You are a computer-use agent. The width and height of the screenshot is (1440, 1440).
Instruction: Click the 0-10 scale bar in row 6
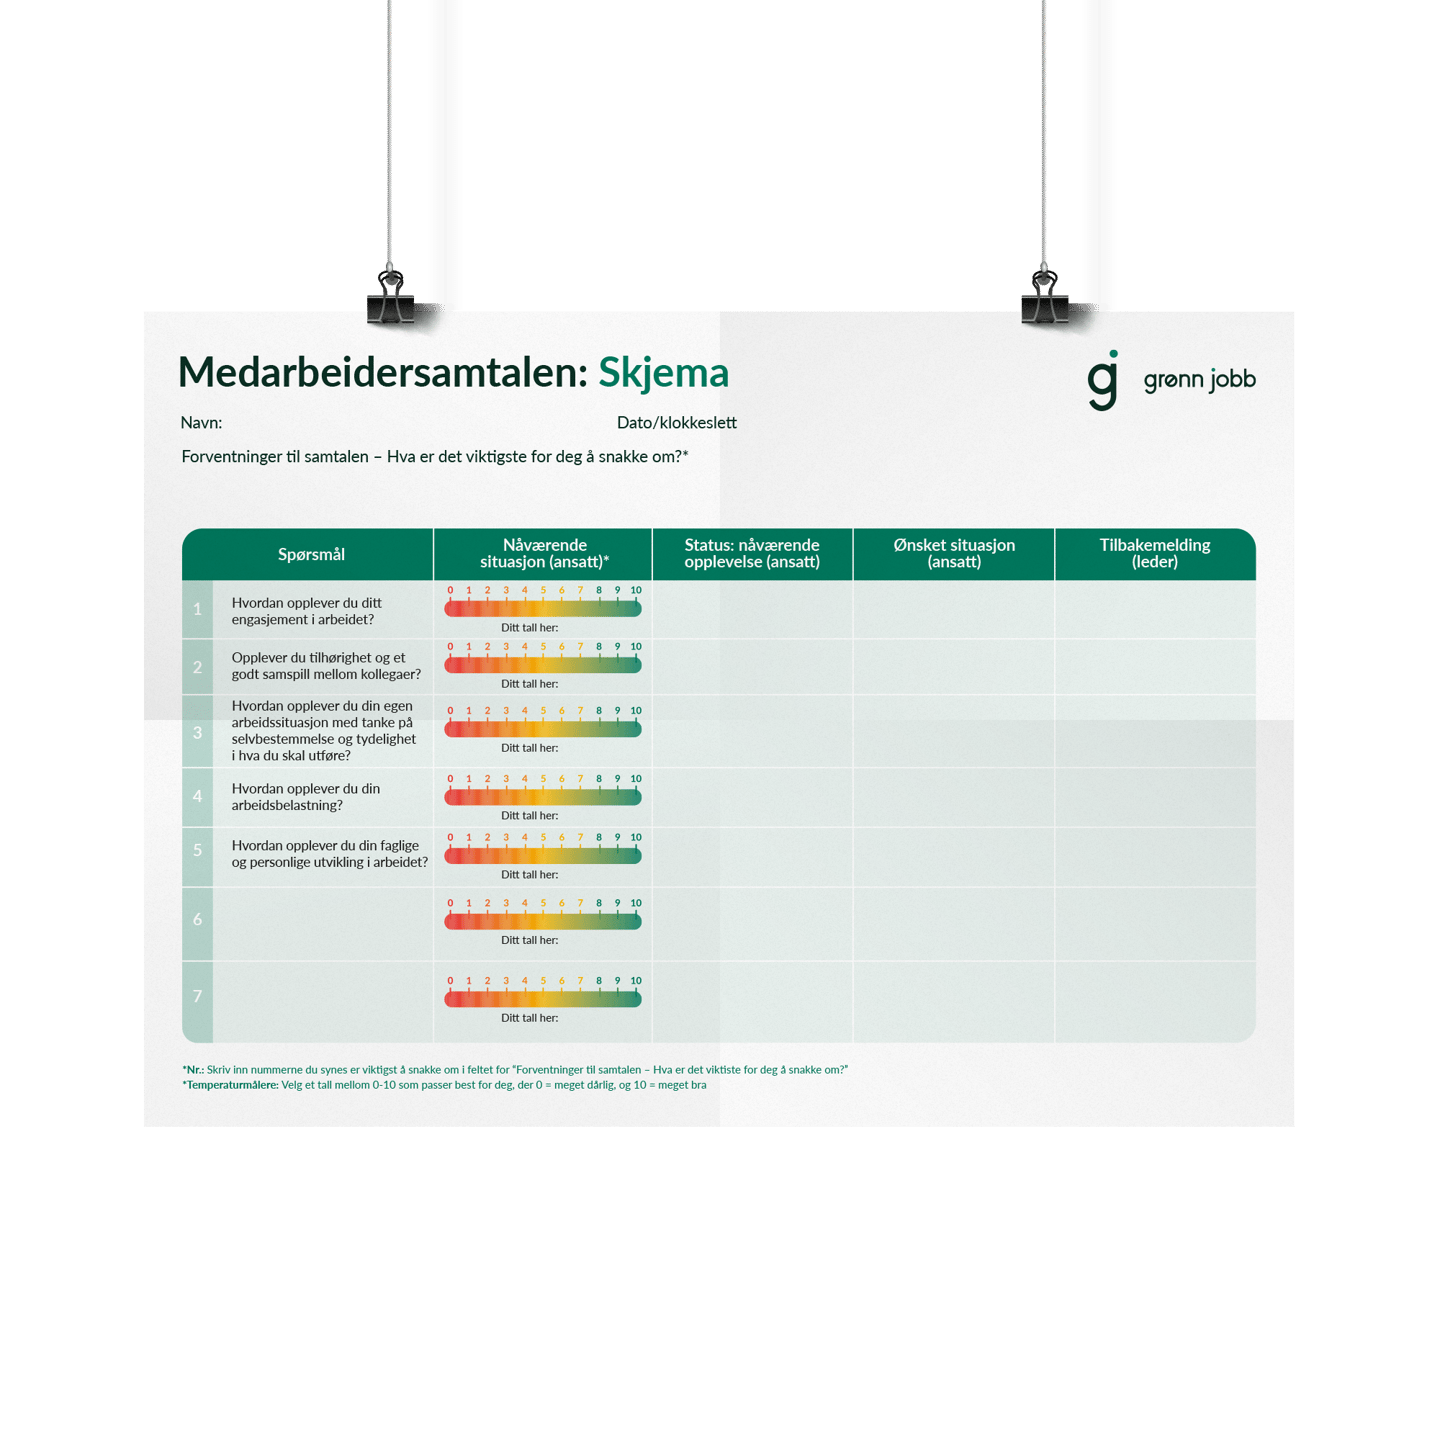(543, 921)
